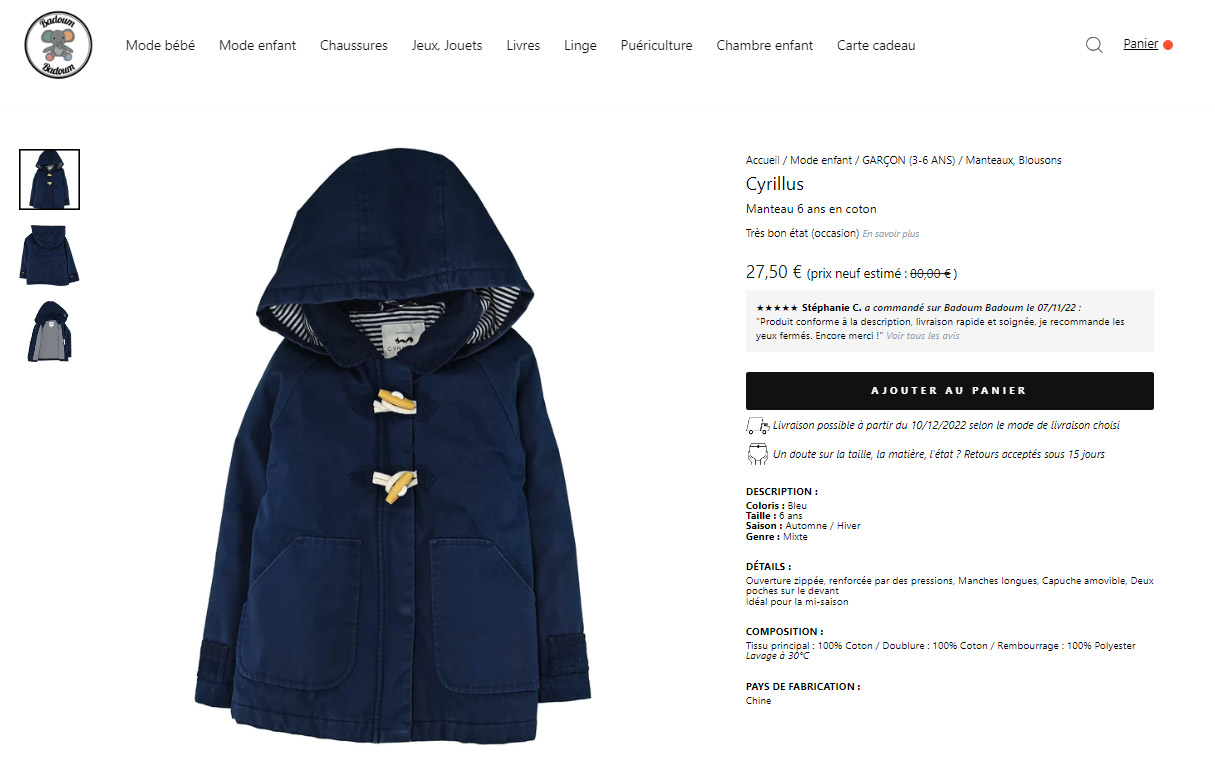Click the returns box icon
1215x768 pixels.
pyautogui.click(x=757, y=454)
